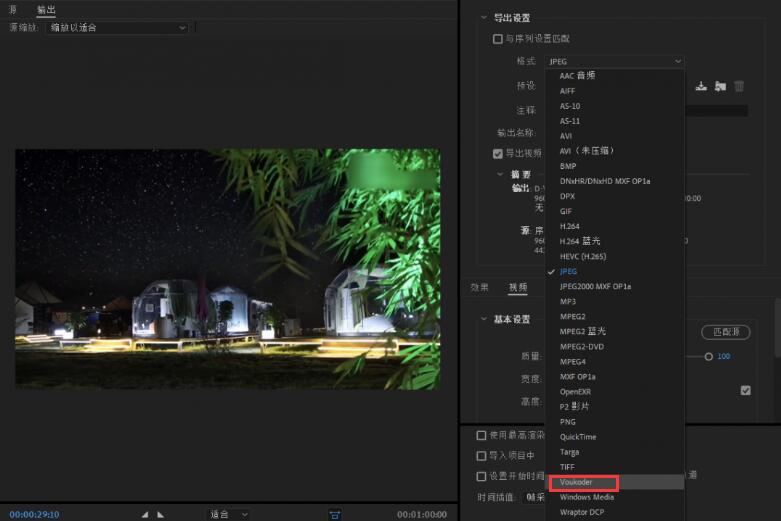Image resolution: width=781 pixels, height=521 pixels.
Task: Adjust the quality slider handle
Action: tap(708, 357)
